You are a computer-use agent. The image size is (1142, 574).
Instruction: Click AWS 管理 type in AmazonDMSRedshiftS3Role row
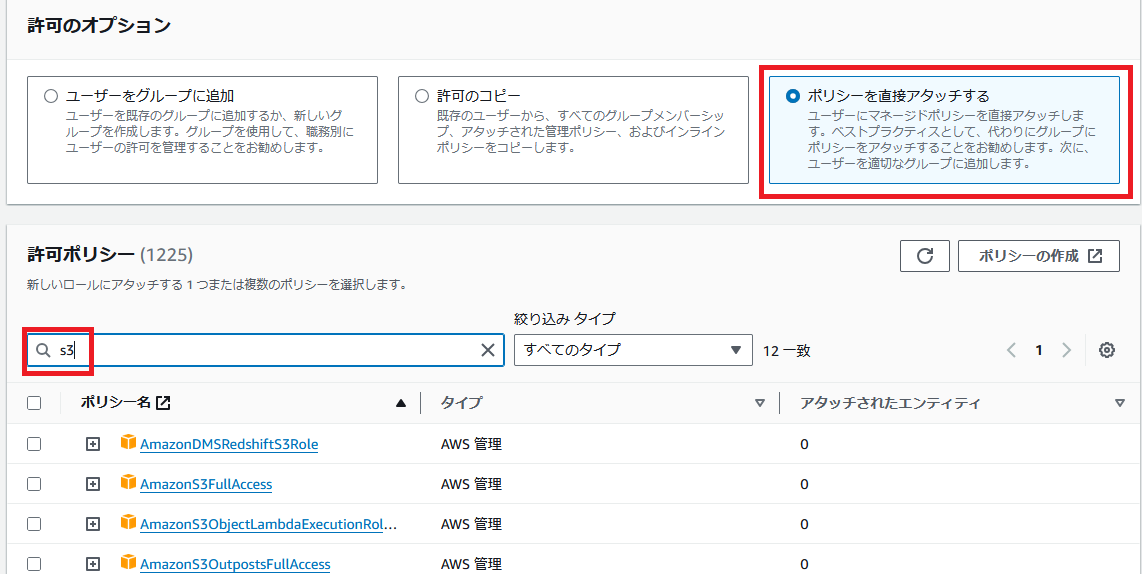[x=471, y=444]
